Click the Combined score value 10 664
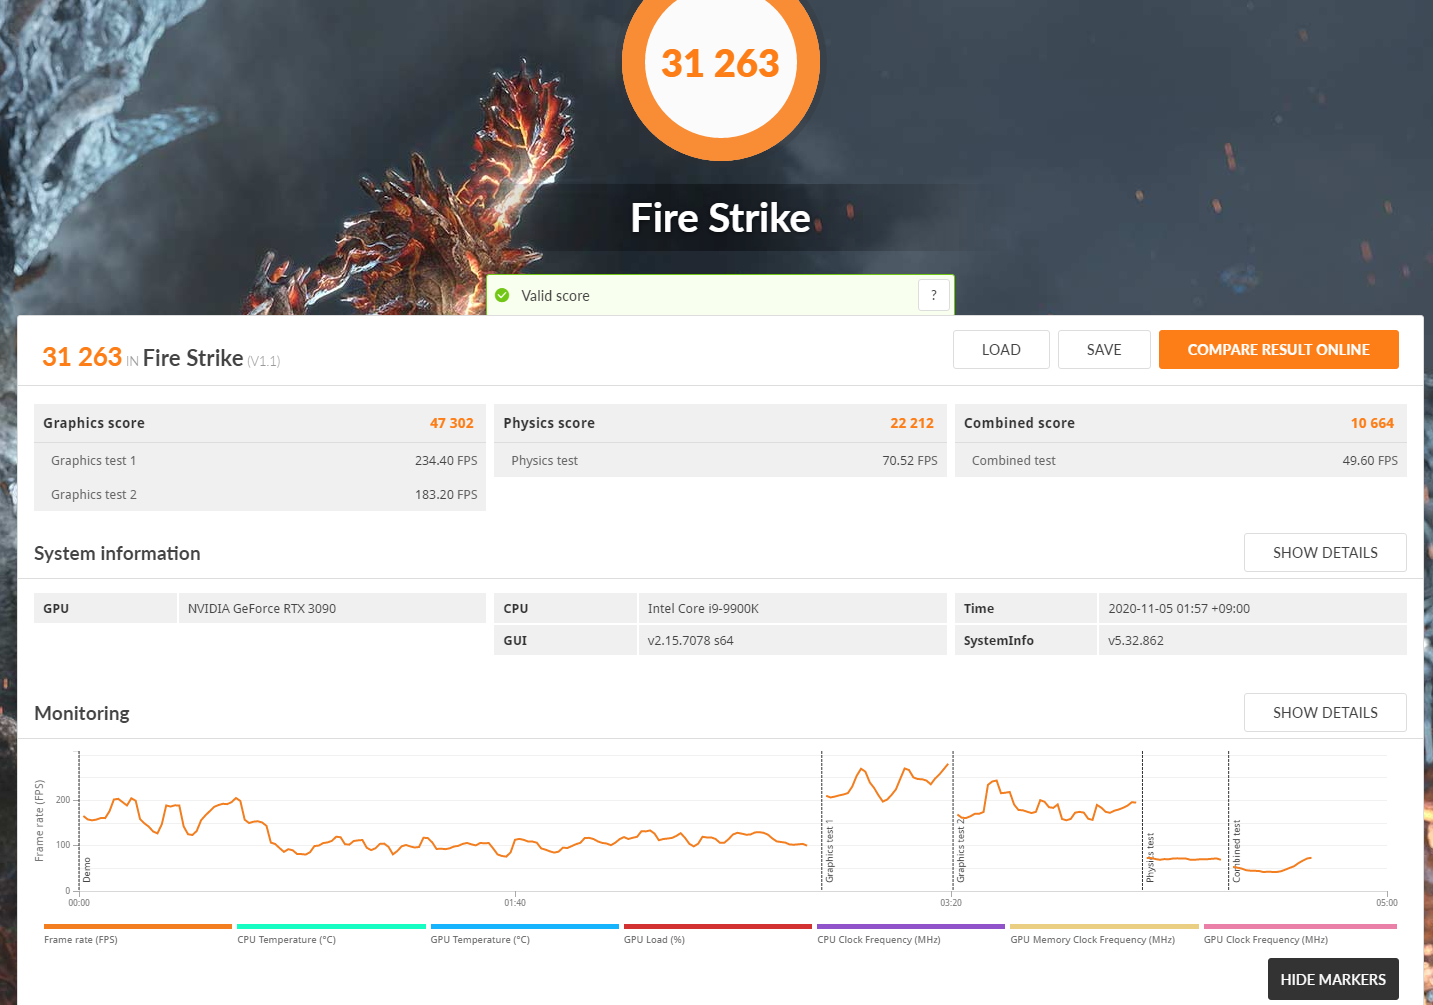 tap(1372, 423)
